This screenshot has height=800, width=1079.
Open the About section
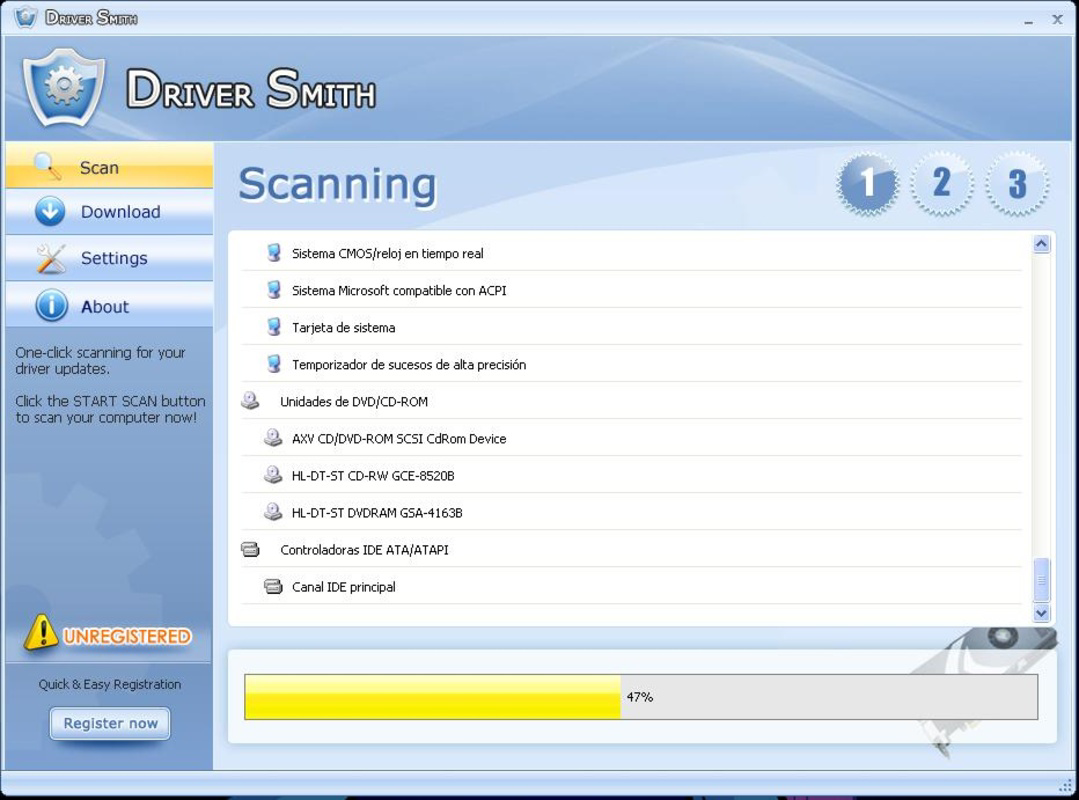click(109, 305)
